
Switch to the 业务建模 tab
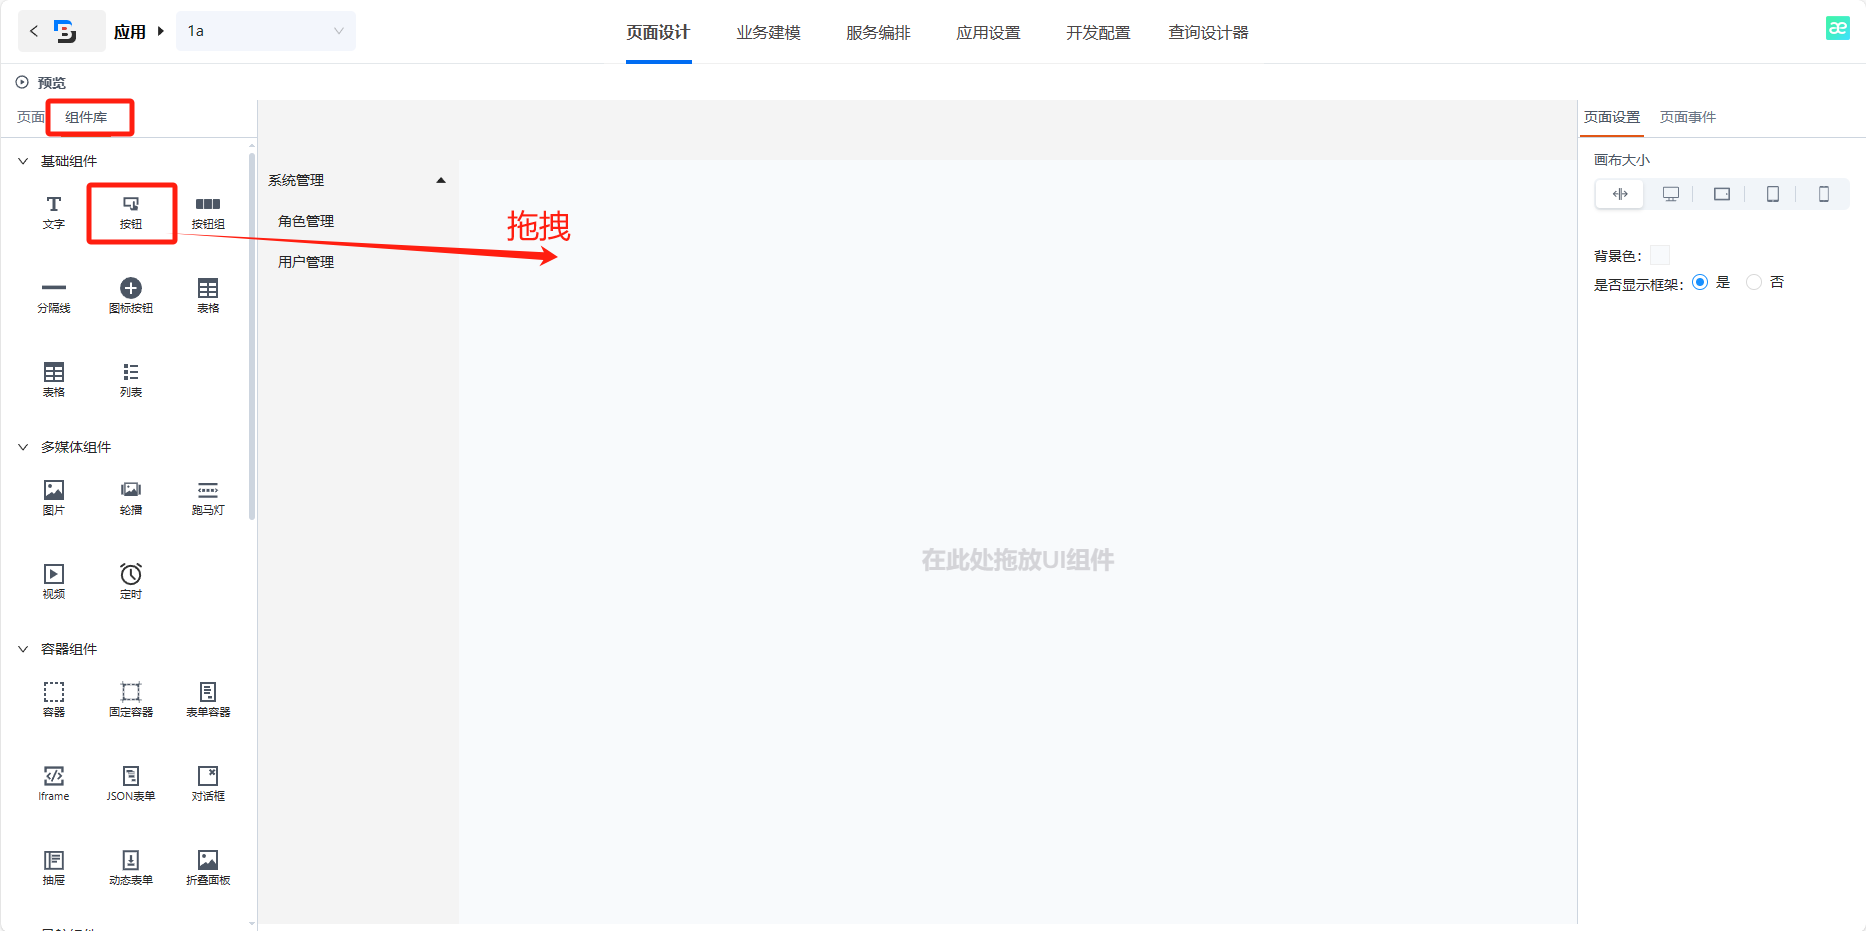(x=768, y=33)
